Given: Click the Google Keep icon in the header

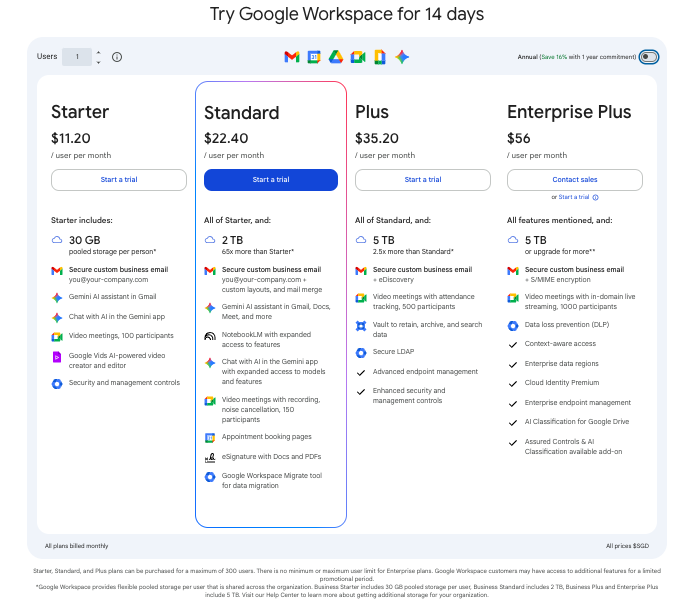Looking at the screenshot, I should click(x=380, y=57).
